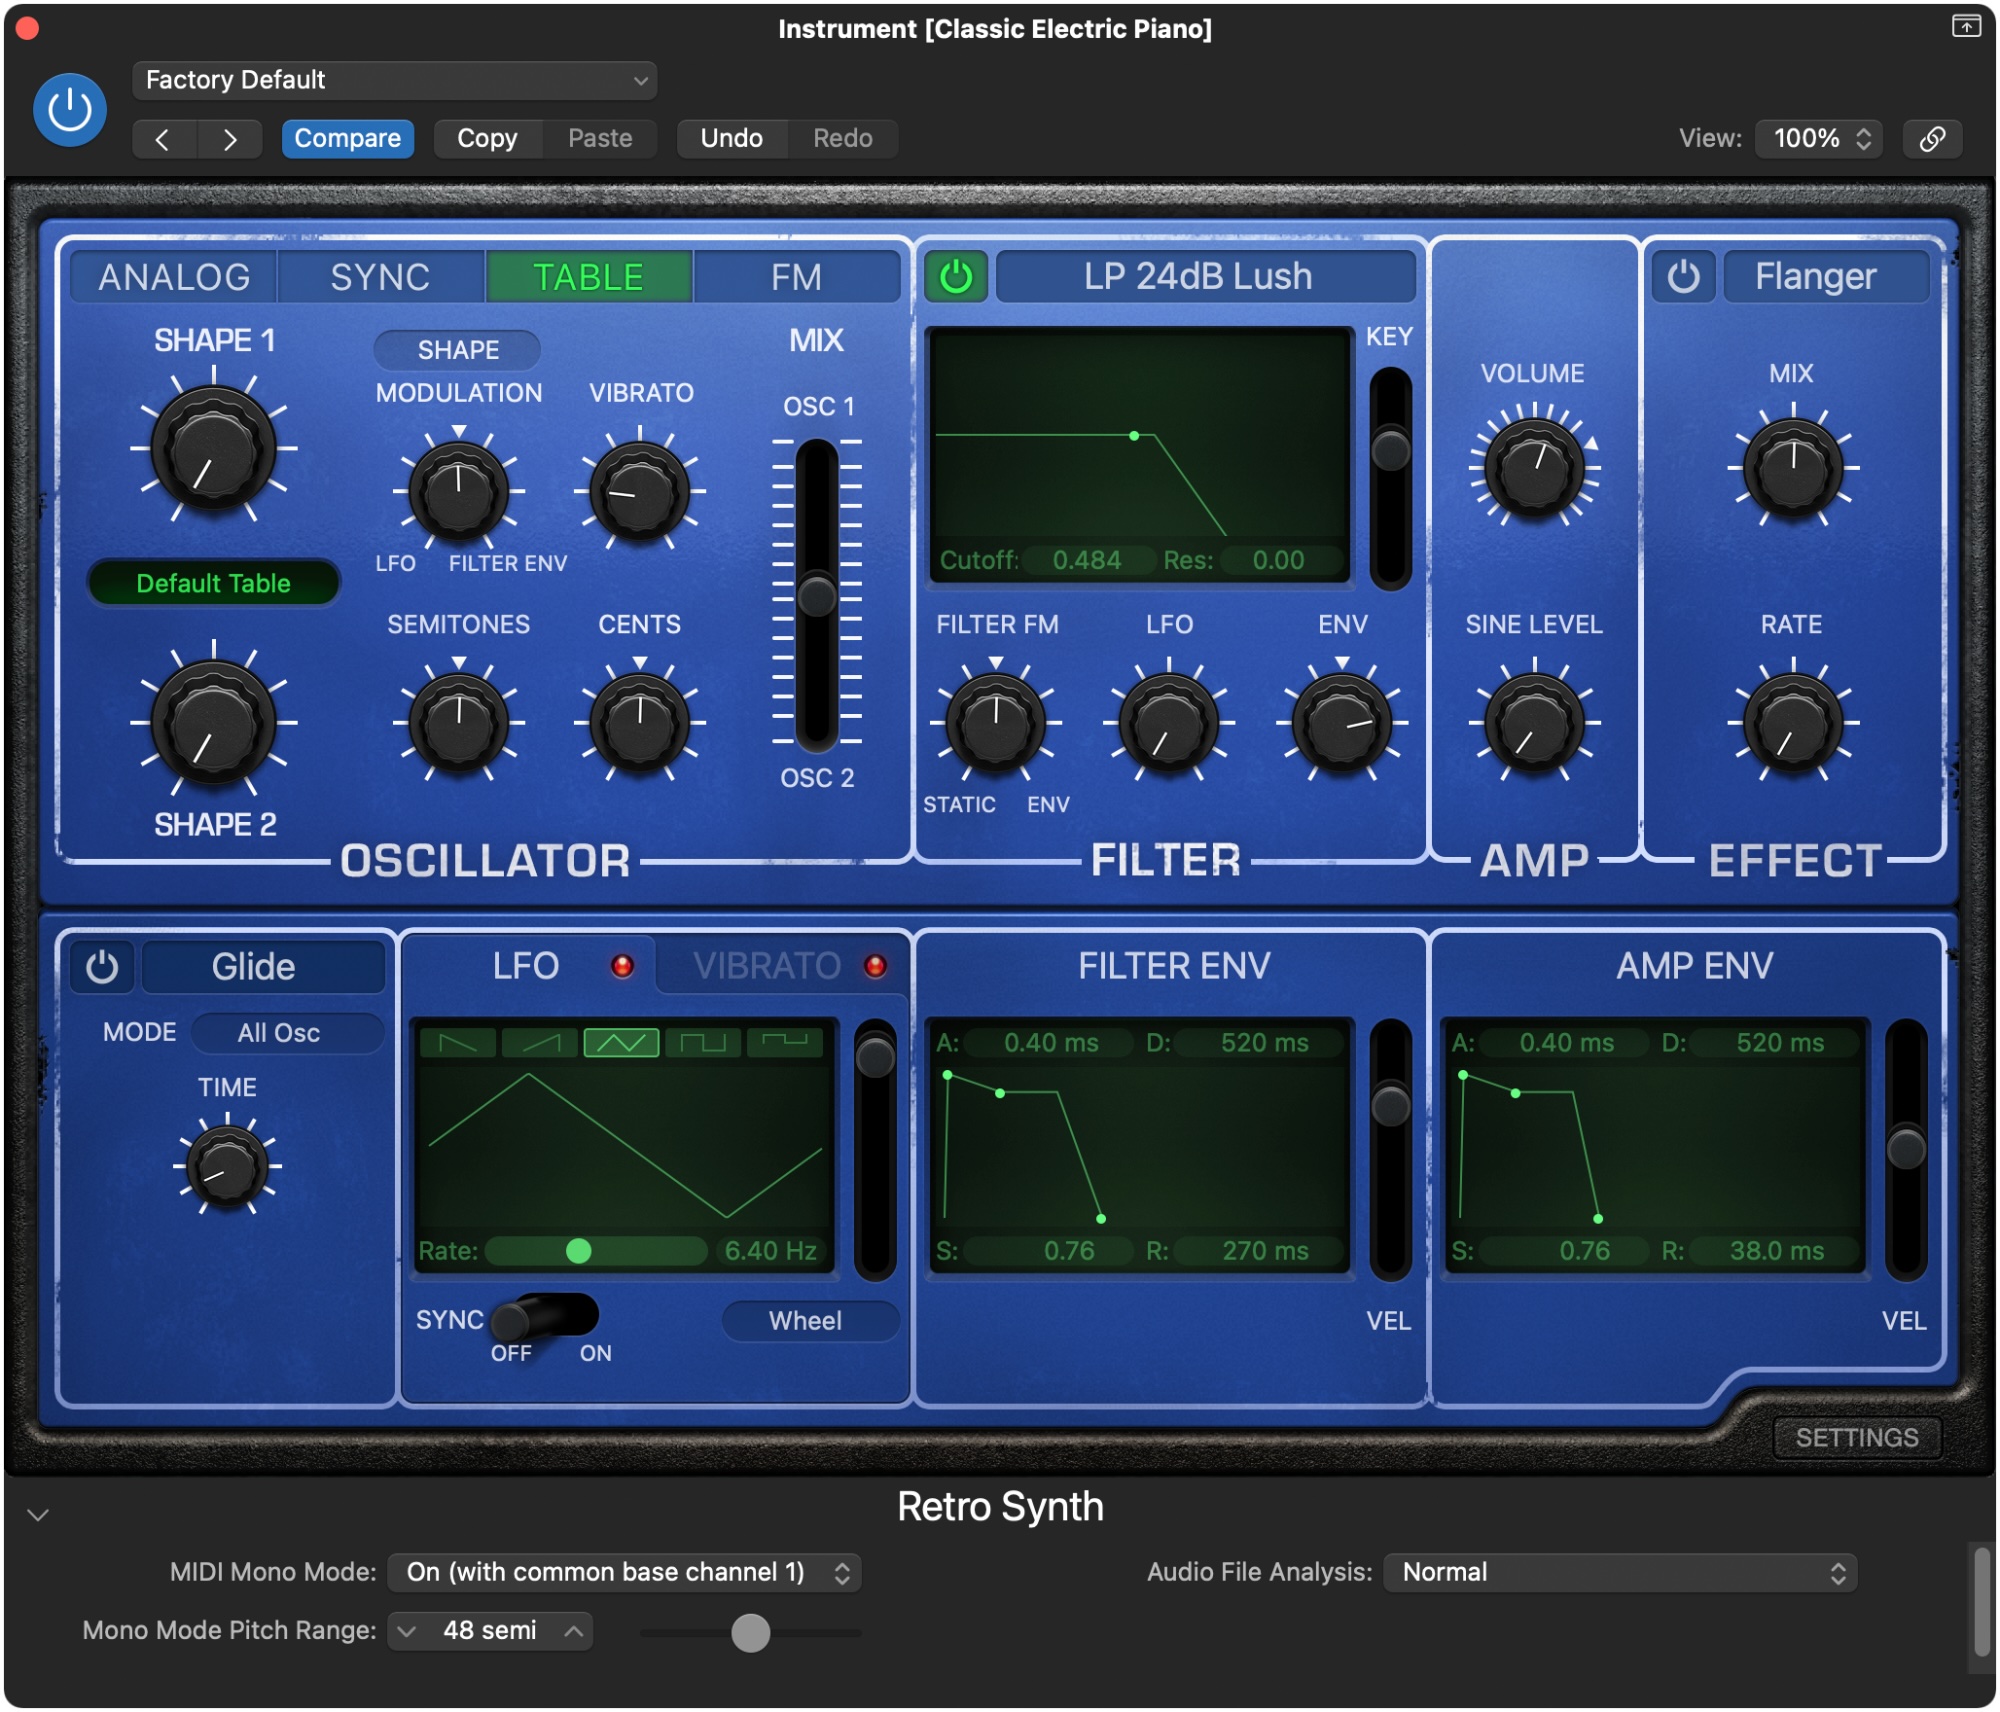
Task: Click the filter ENV amount knob
Action: click(1342, 722)
